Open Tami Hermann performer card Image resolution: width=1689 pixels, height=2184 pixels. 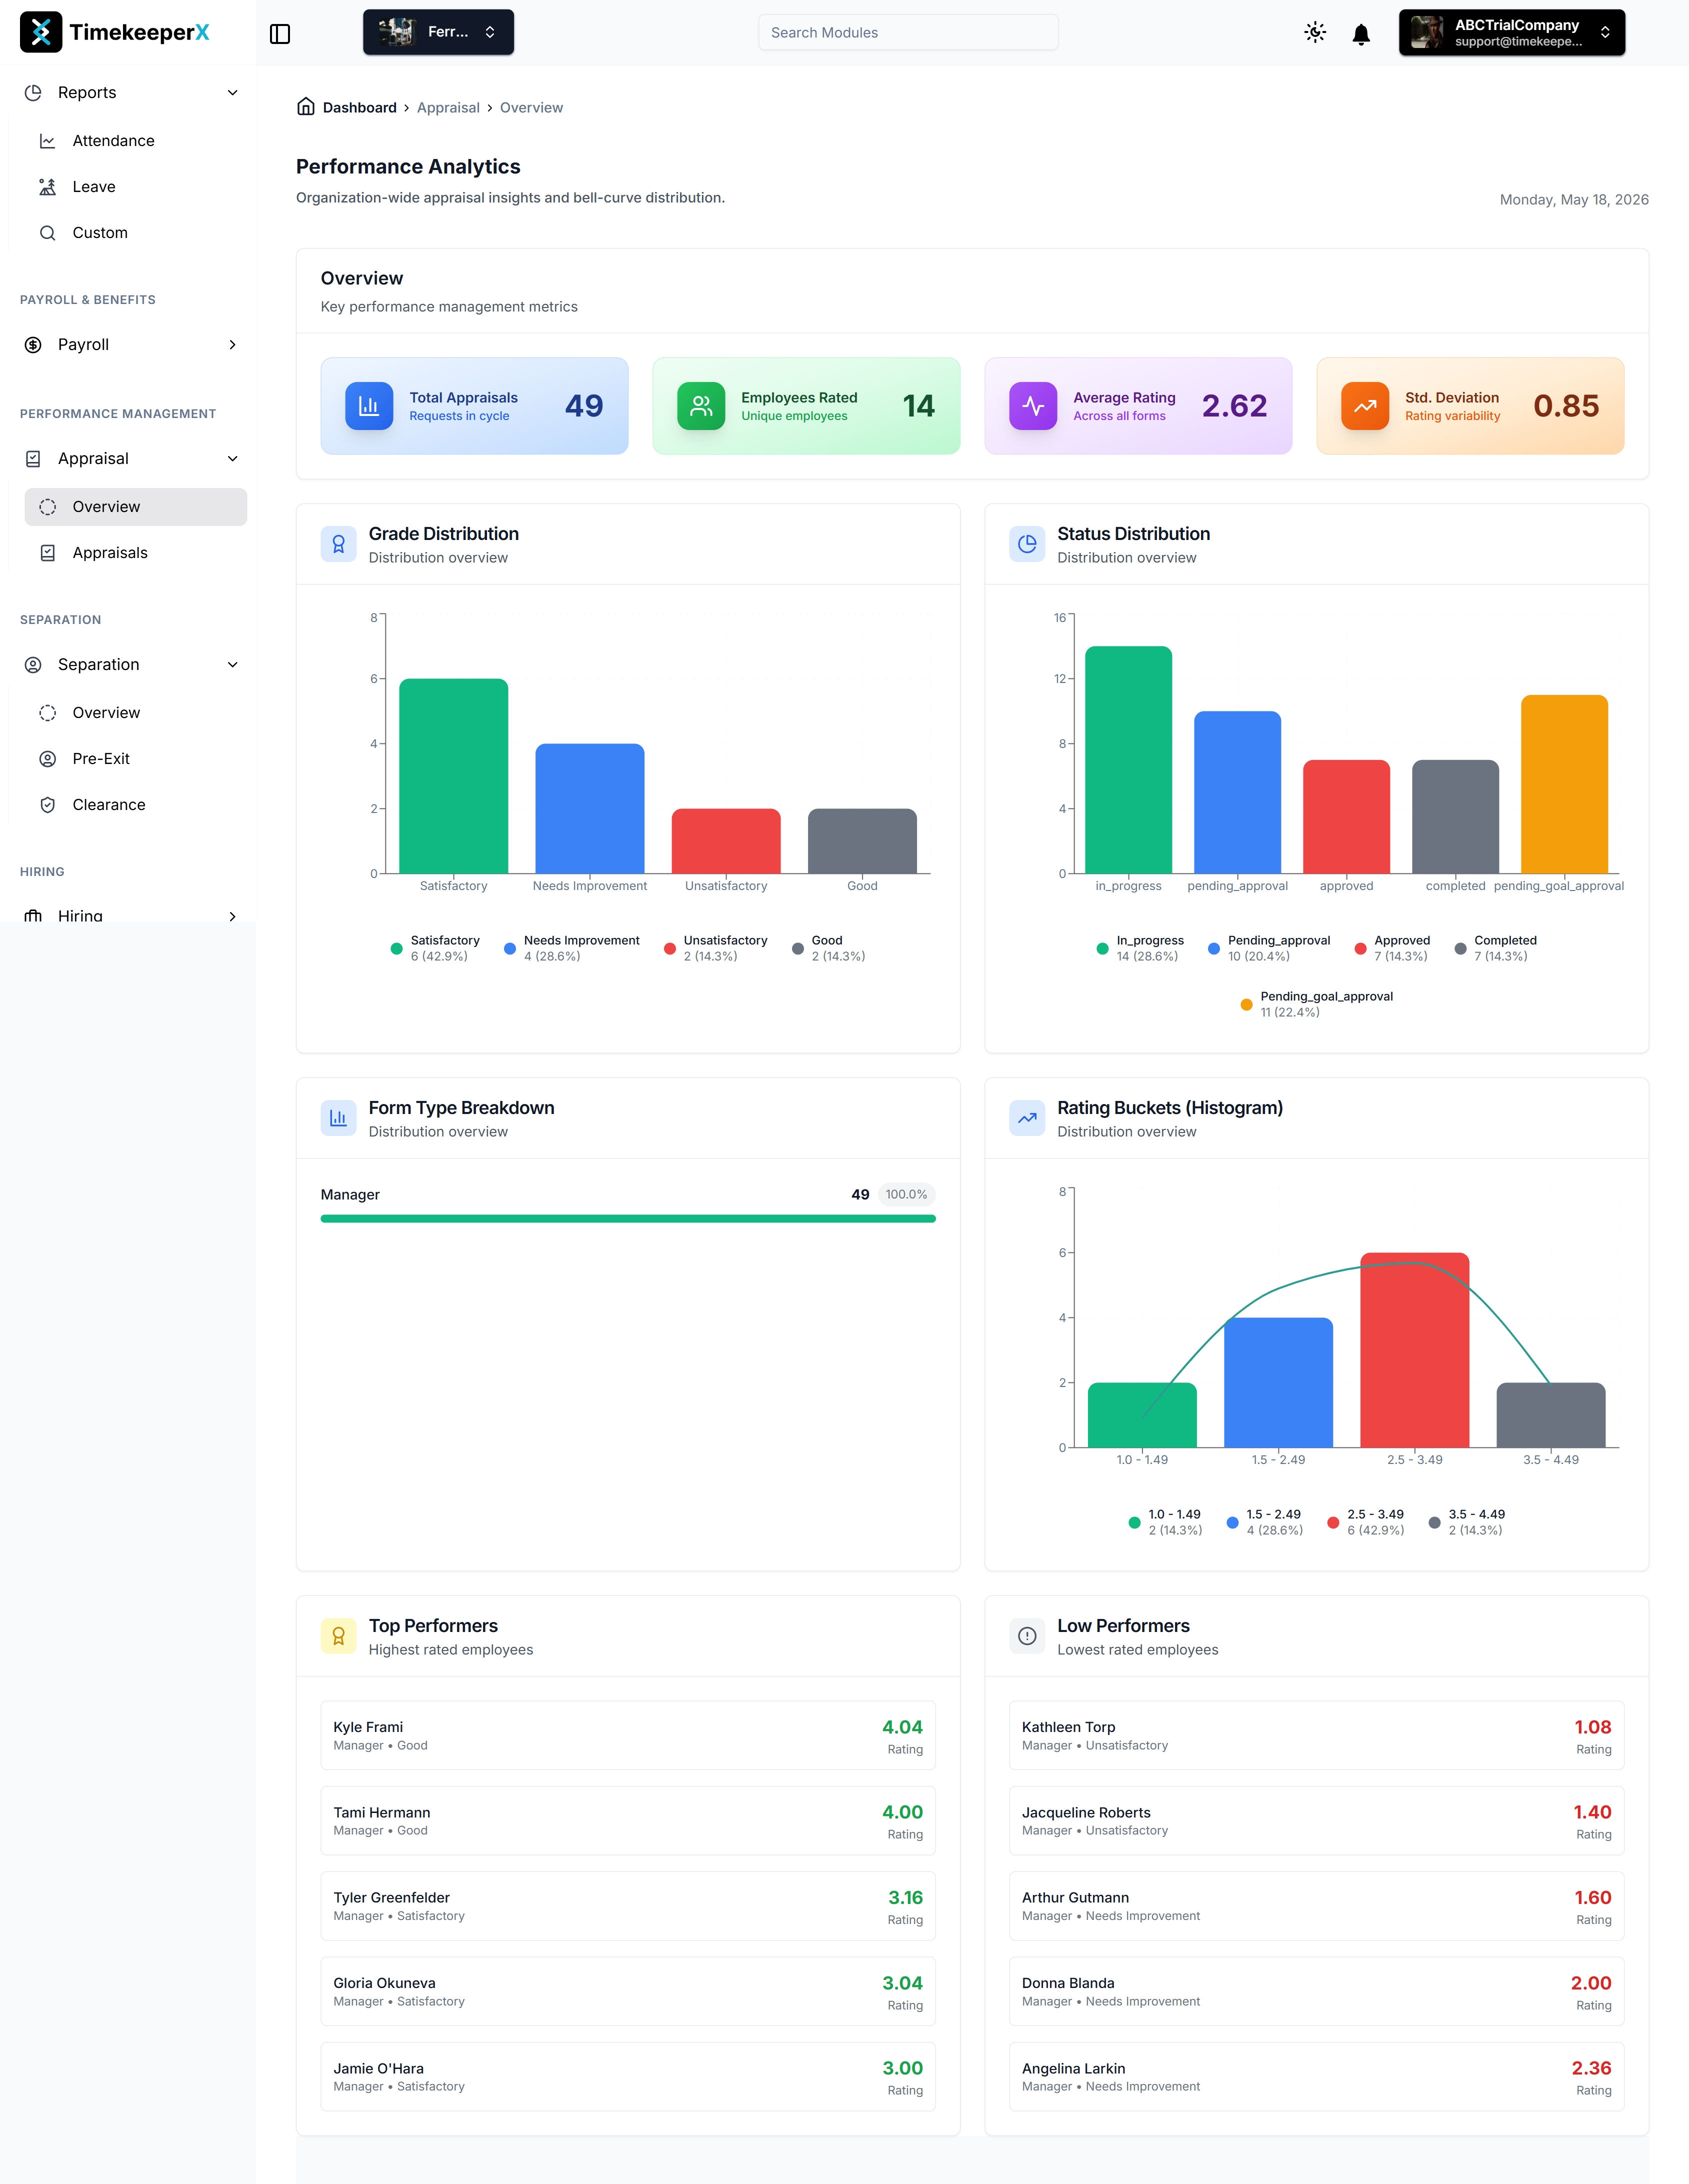[x=628, y=1821]
